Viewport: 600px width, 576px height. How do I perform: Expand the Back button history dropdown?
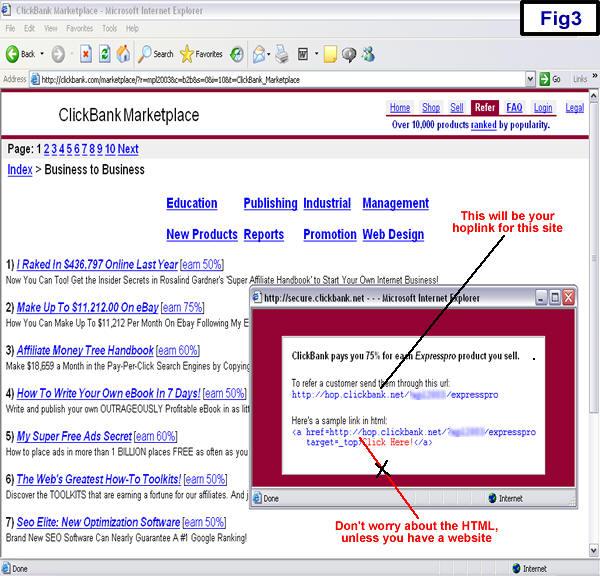[42, 54]
